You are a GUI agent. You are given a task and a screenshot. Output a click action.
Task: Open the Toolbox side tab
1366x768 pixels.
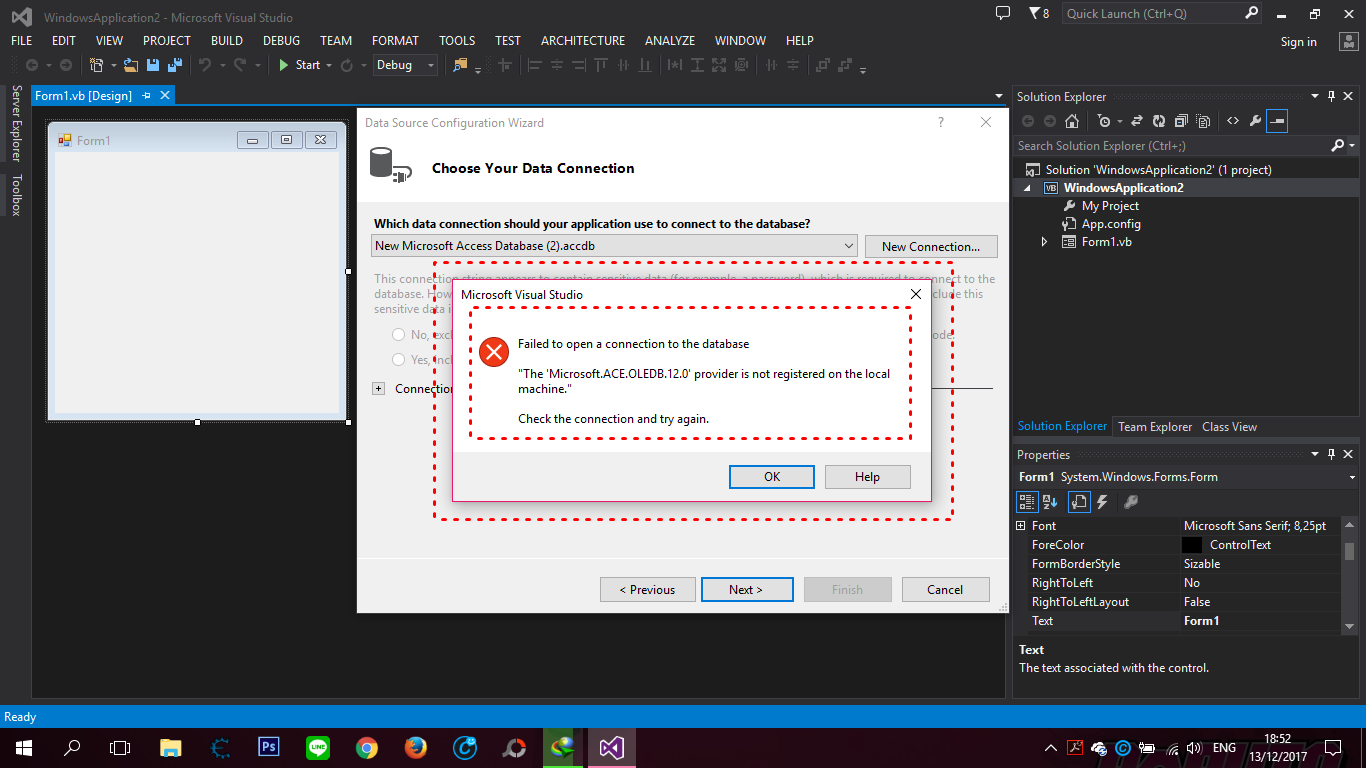pos(16,194)
